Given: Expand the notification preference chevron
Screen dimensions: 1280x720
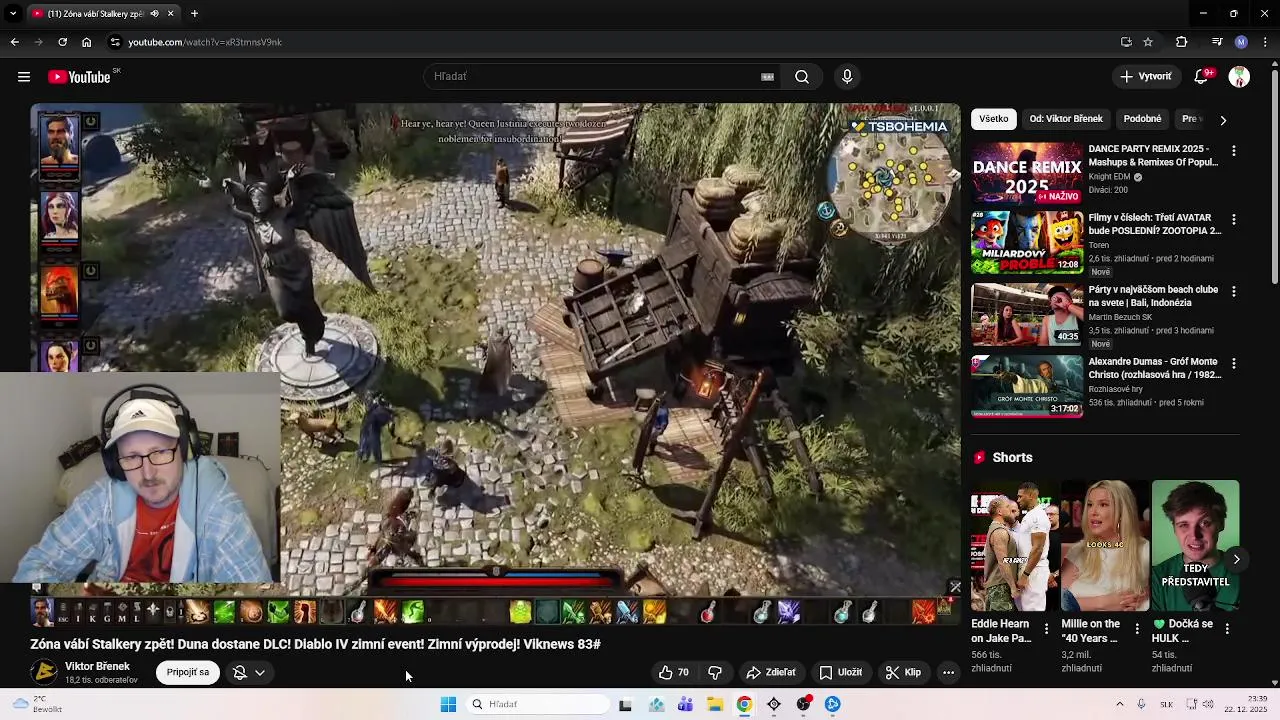Looking at the screenshot, I should [x=260, y=673].
